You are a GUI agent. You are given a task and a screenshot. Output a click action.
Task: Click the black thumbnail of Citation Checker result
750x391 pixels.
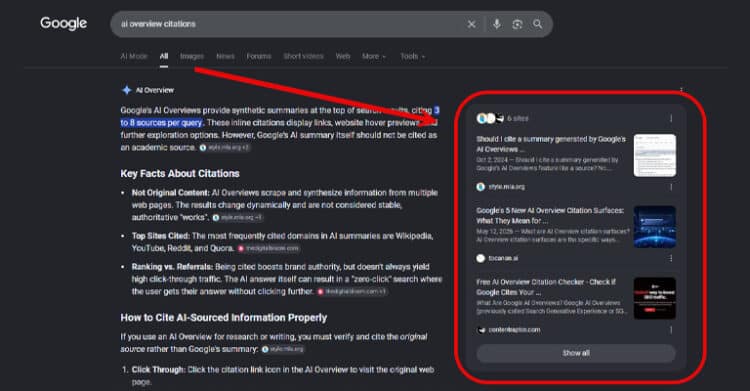click(655, 298)
